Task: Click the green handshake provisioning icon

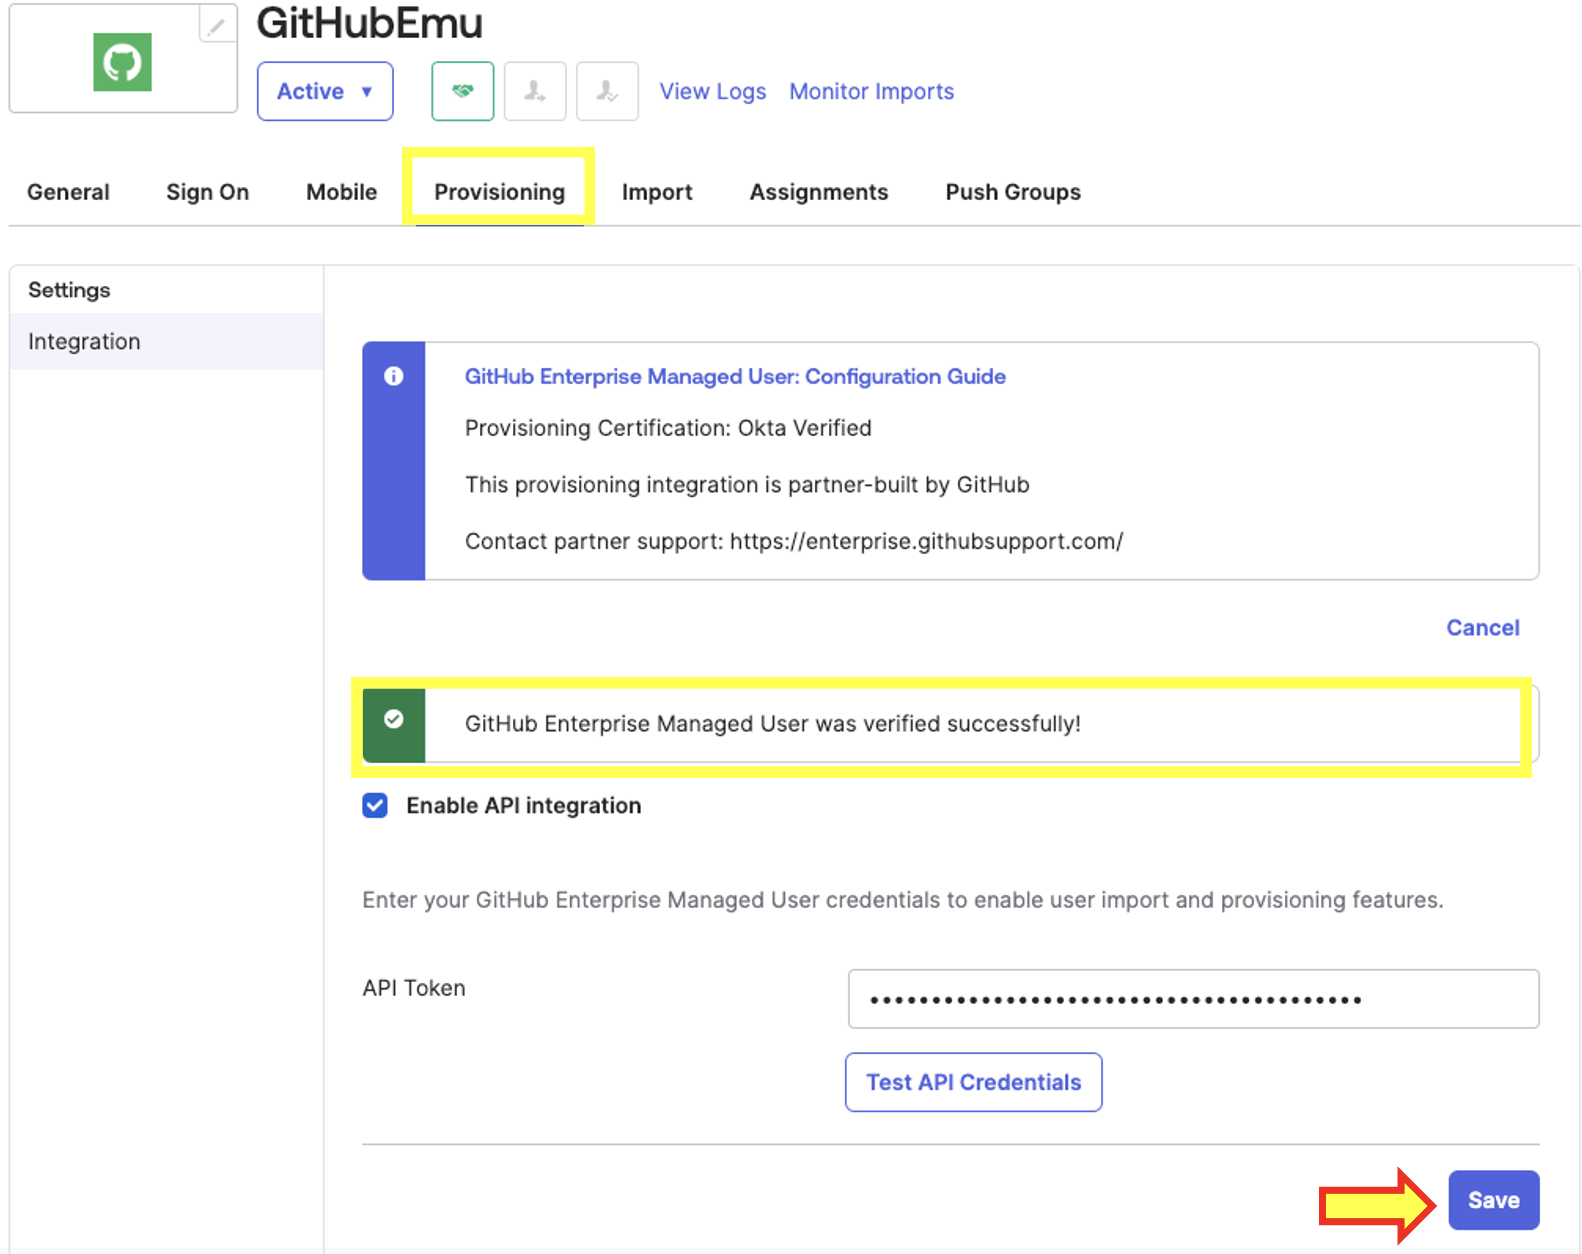Action: pyautogui.click(x=463, y=91)
